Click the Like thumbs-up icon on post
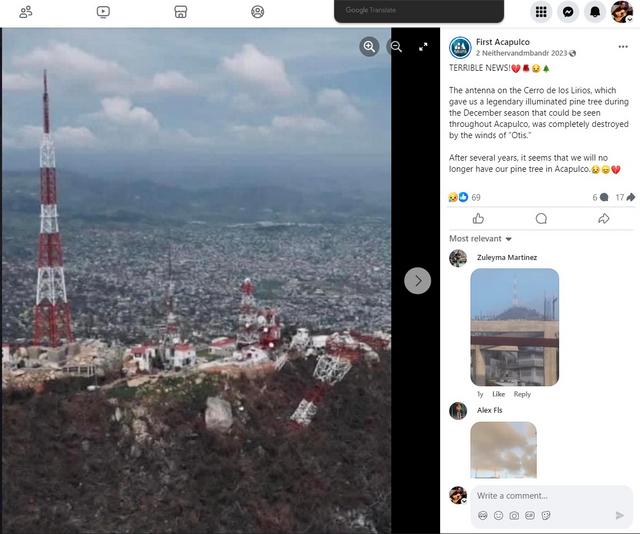 pos(478,218)
